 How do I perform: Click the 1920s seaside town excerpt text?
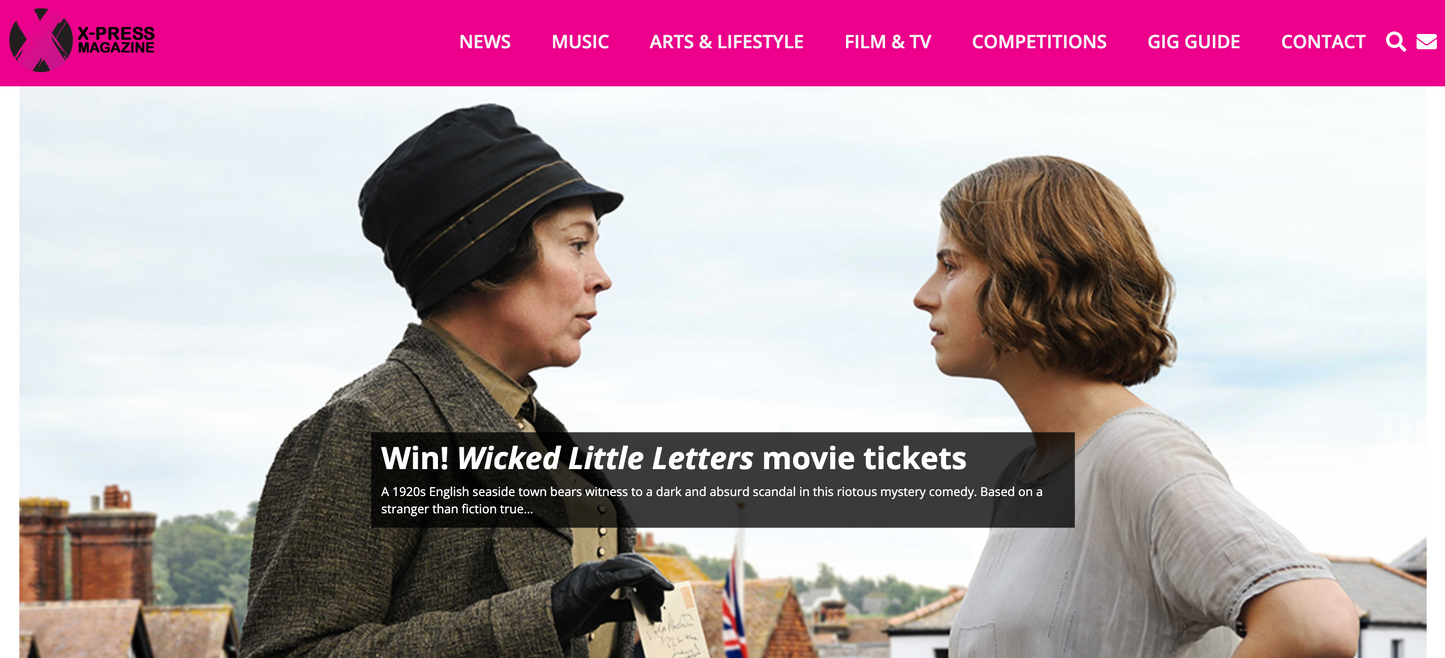click(x=712, y=500)
